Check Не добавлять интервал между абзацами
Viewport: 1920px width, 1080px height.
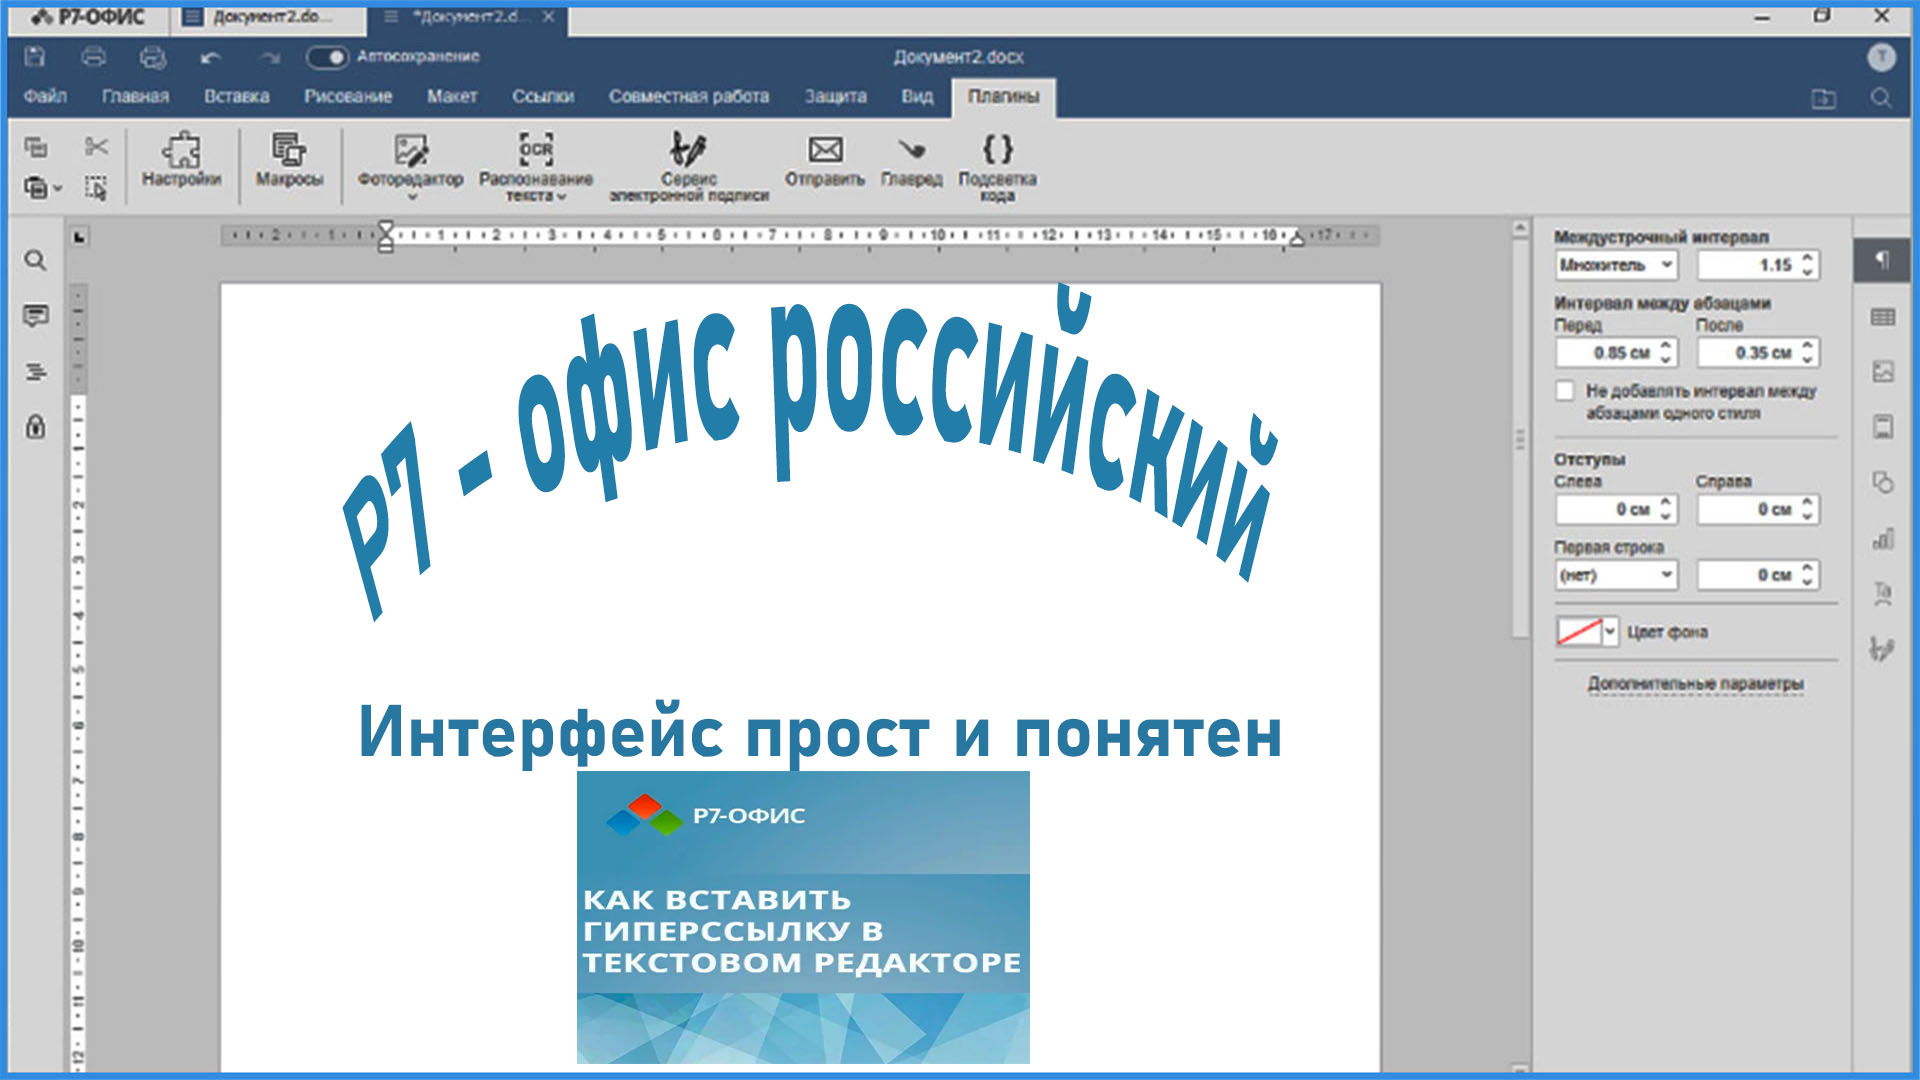1565,391
